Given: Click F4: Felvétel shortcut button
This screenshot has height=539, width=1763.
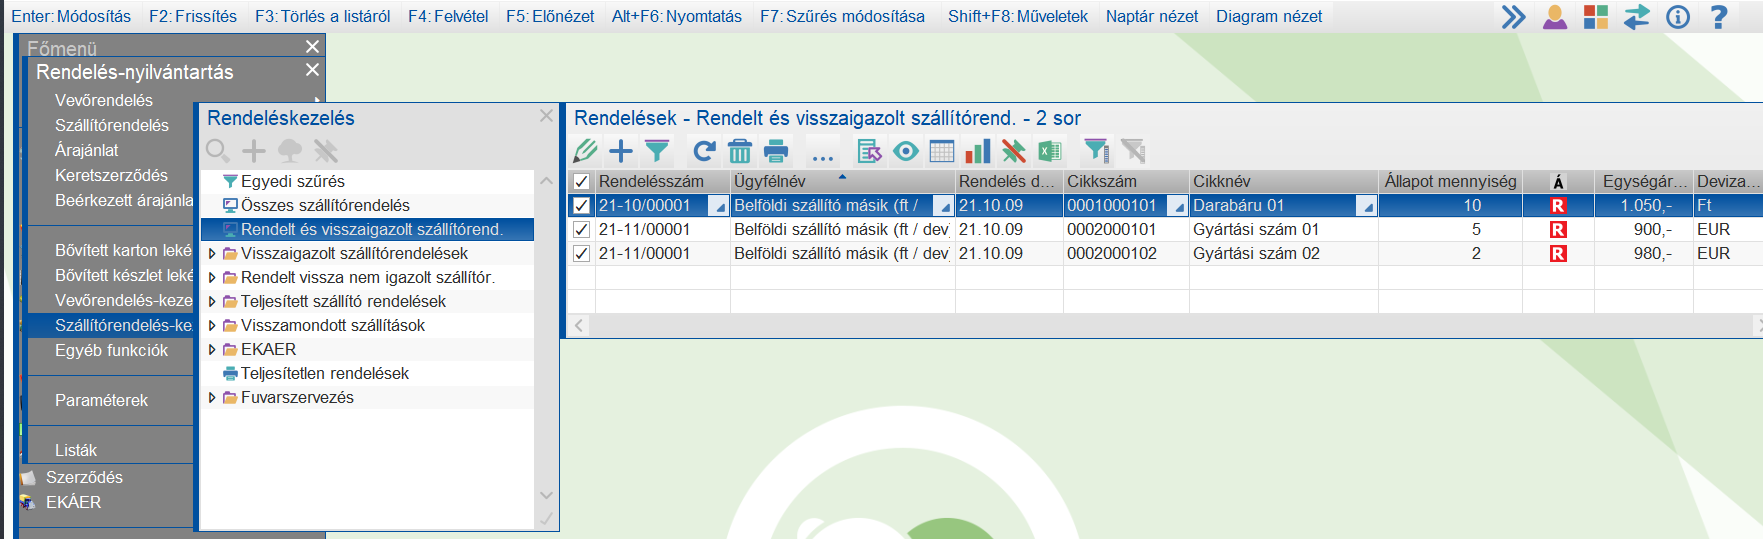Looking at the screenshot, I should point(448,16).
